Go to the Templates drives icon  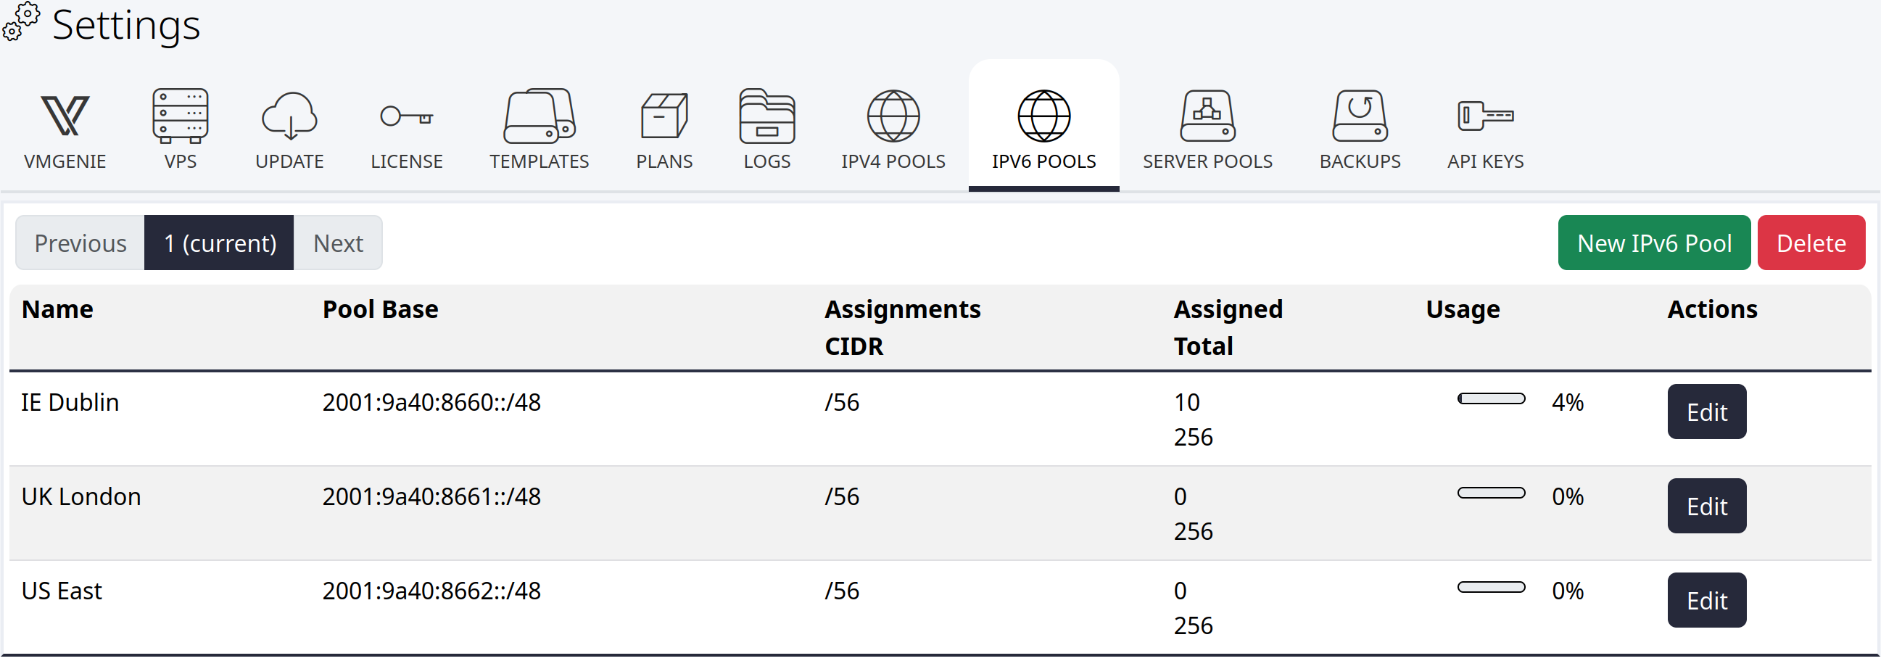click(539, 116)
